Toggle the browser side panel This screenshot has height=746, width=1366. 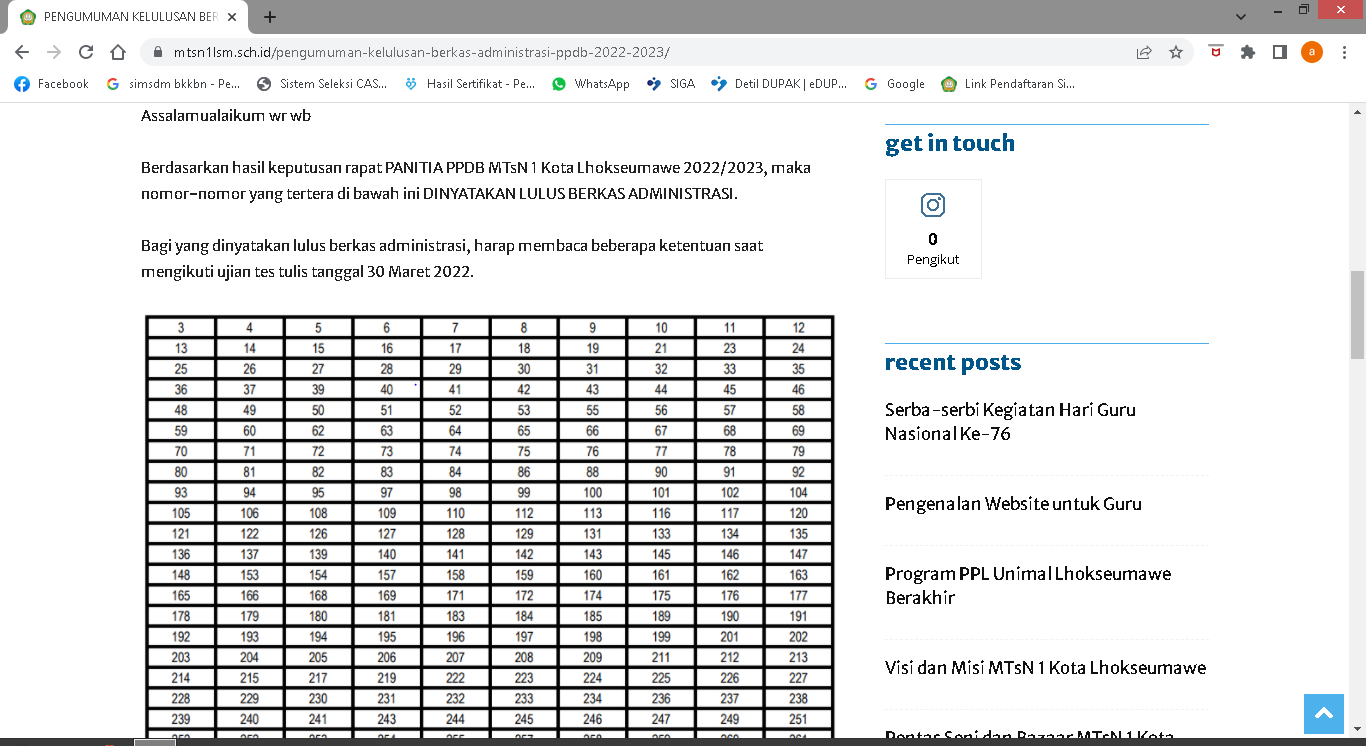click(1279, 52)
